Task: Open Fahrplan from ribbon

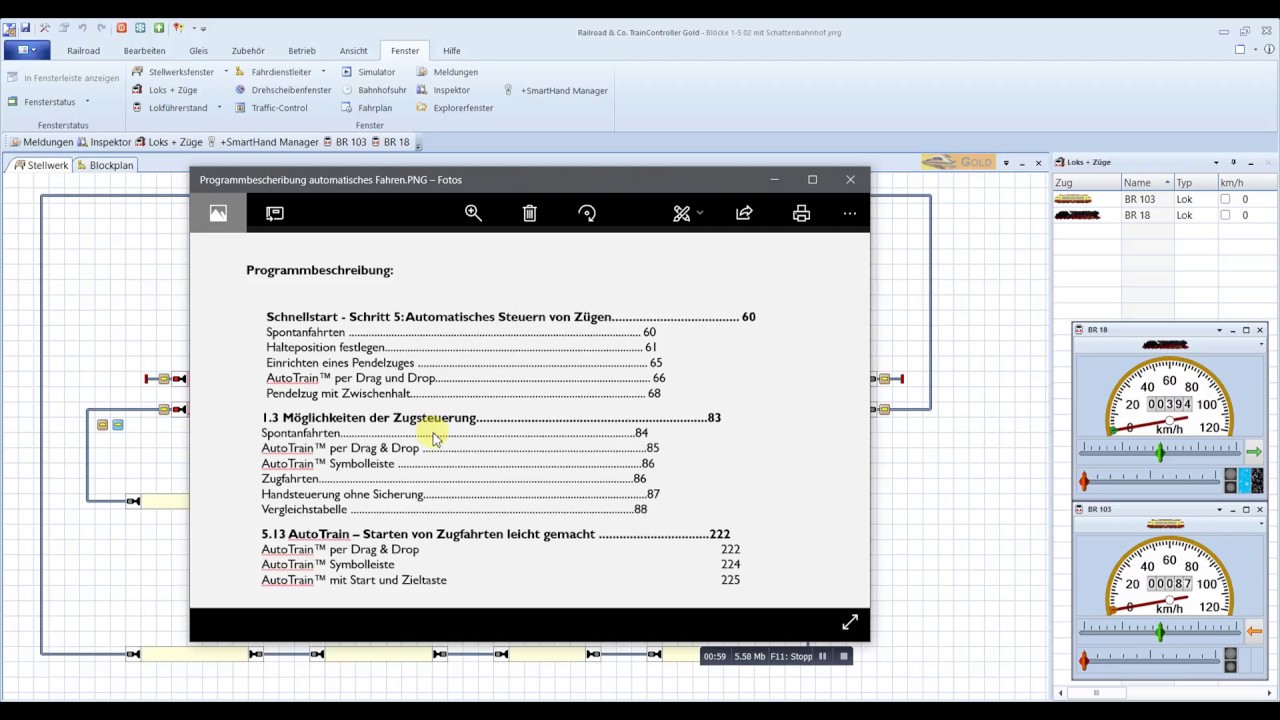Action: [366, 108]
